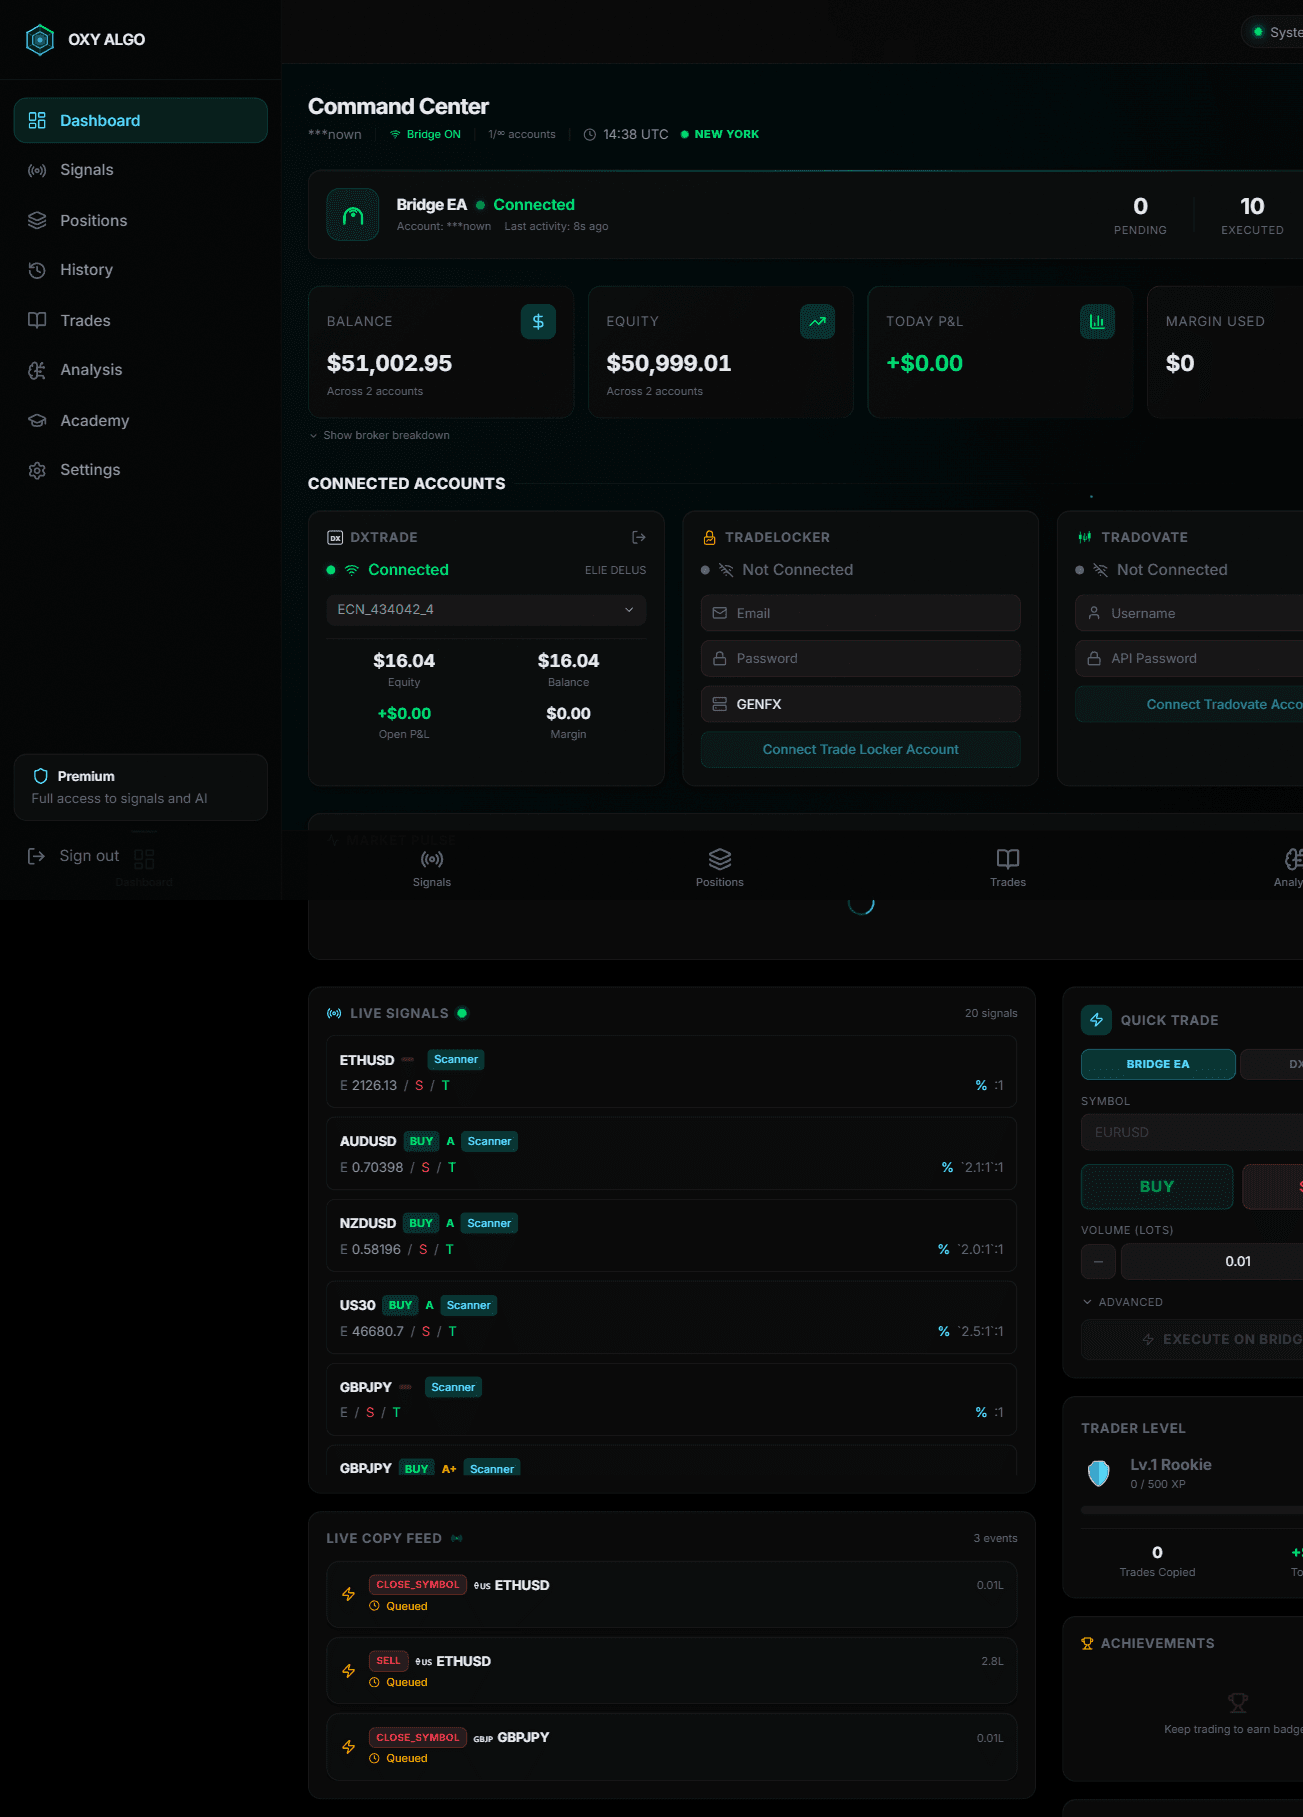Screen dimensions: 1303x1817
Task: Open Positions from the sidebar
Action: pyautogui.click(x=141, y=220)
